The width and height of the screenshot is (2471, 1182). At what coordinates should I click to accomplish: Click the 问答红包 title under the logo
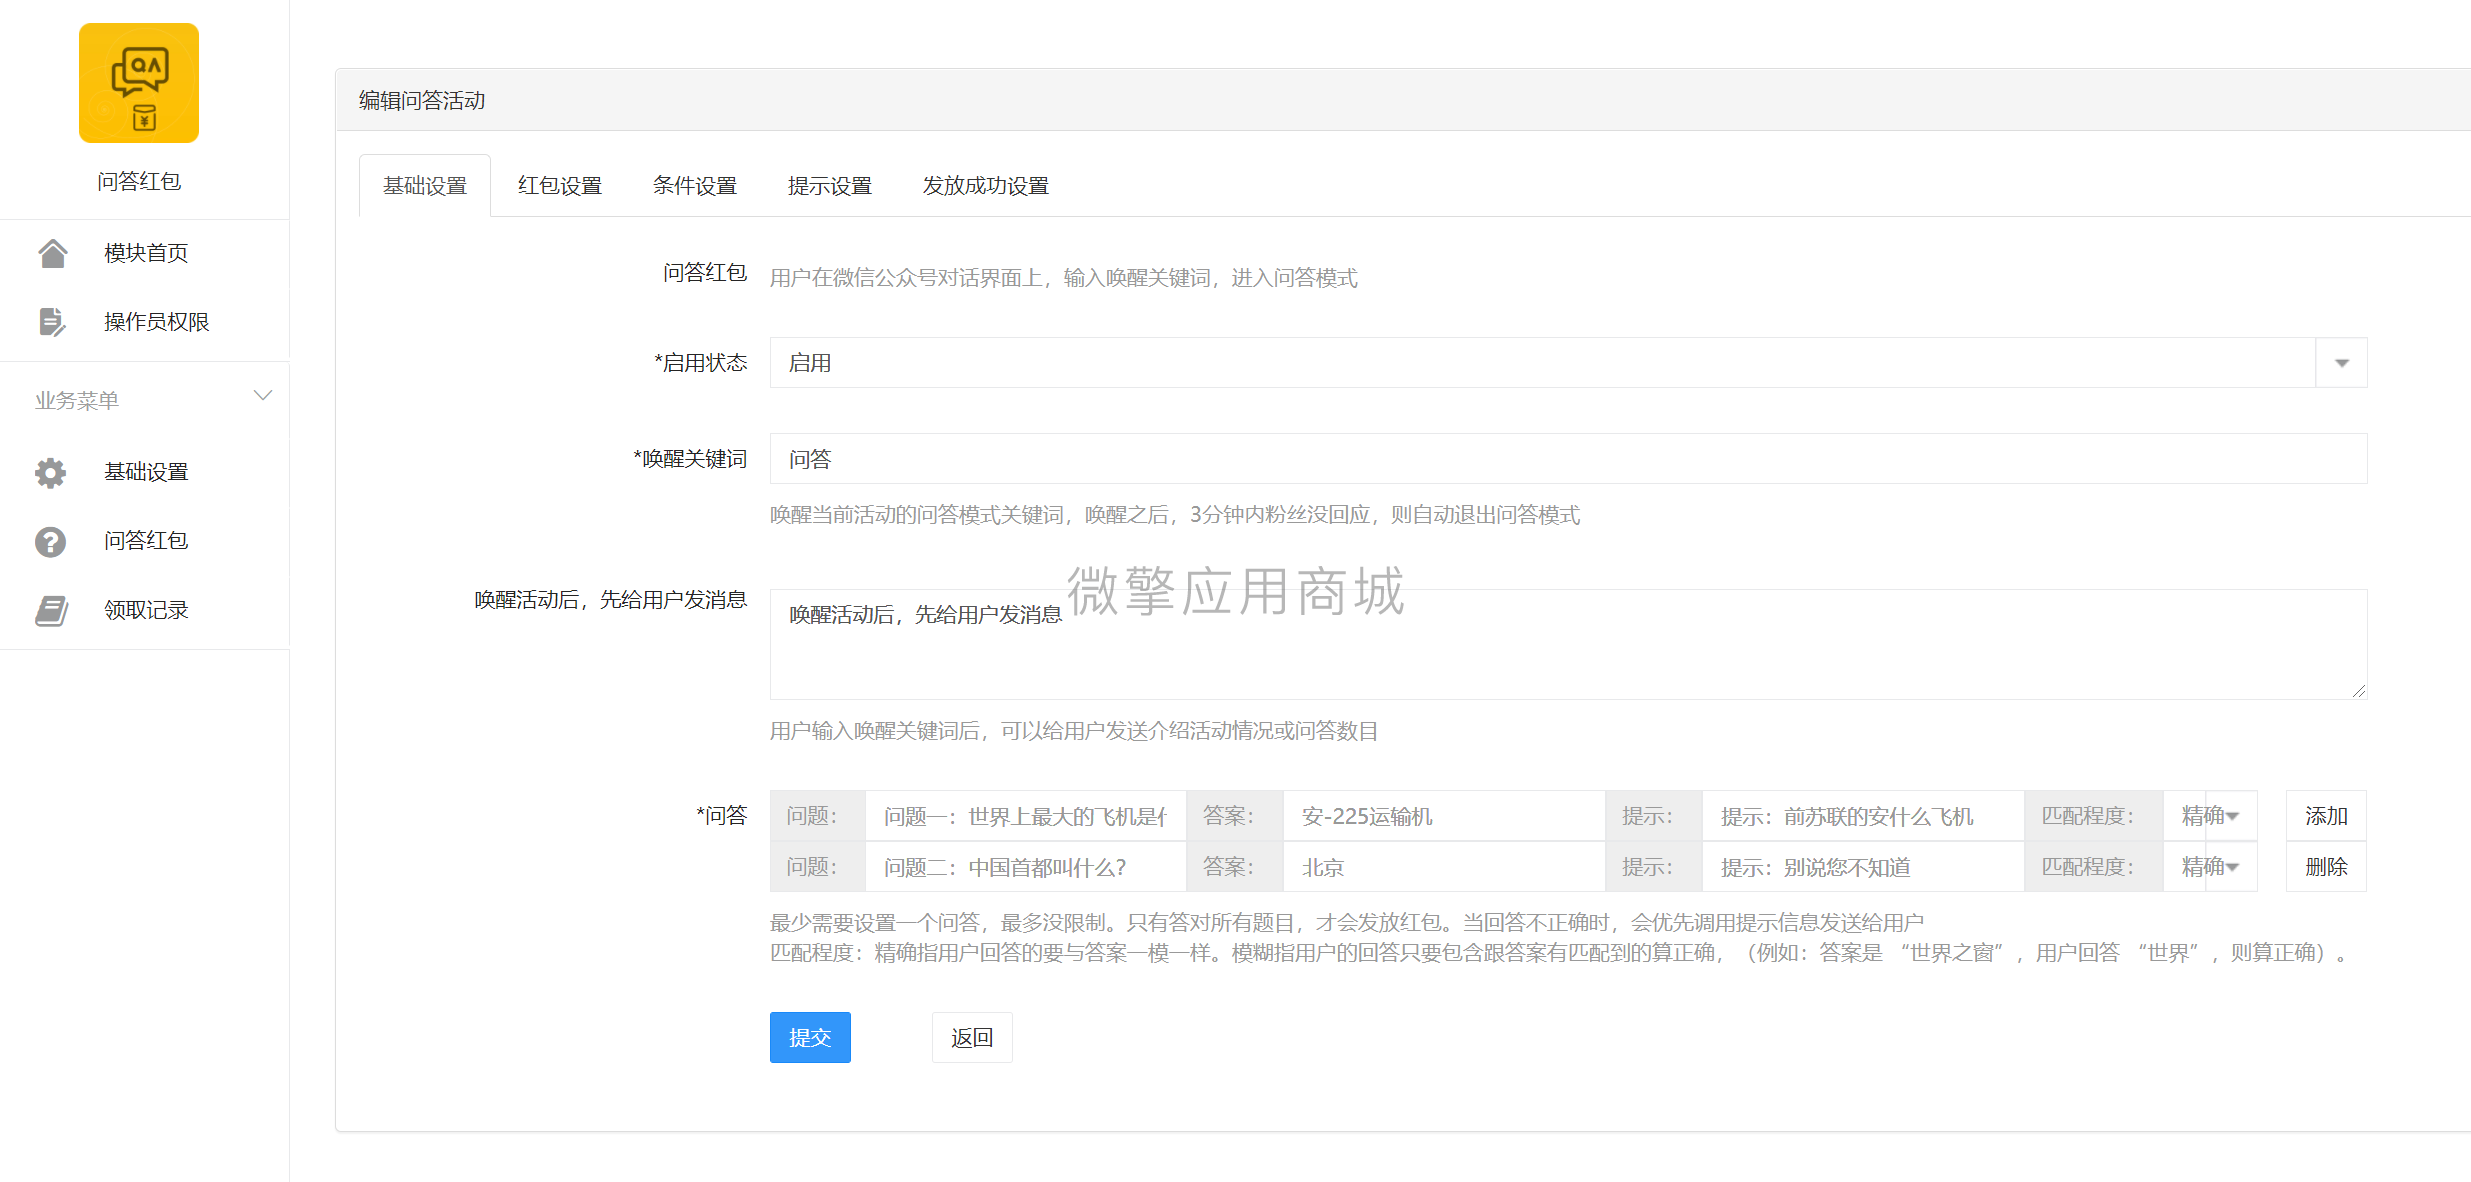coord(139,181)
